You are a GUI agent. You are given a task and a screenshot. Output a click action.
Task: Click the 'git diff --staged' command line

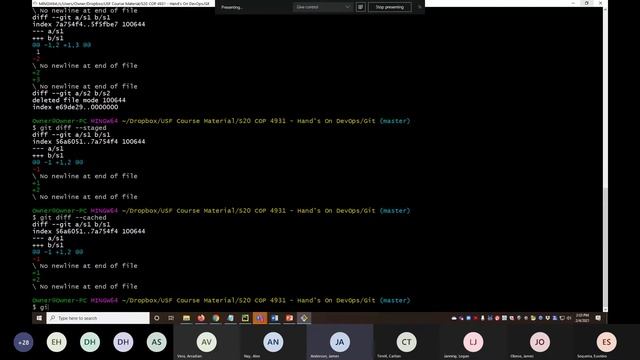coord(69,128)
